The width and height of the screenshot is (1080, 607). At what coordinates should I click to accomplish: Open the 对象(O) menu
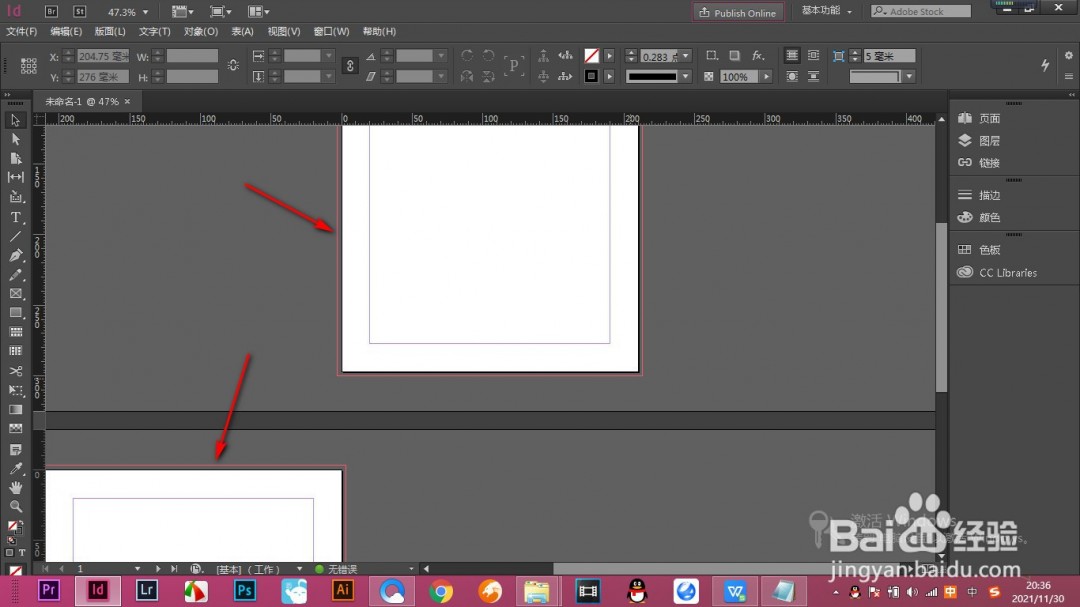point(201,32)
